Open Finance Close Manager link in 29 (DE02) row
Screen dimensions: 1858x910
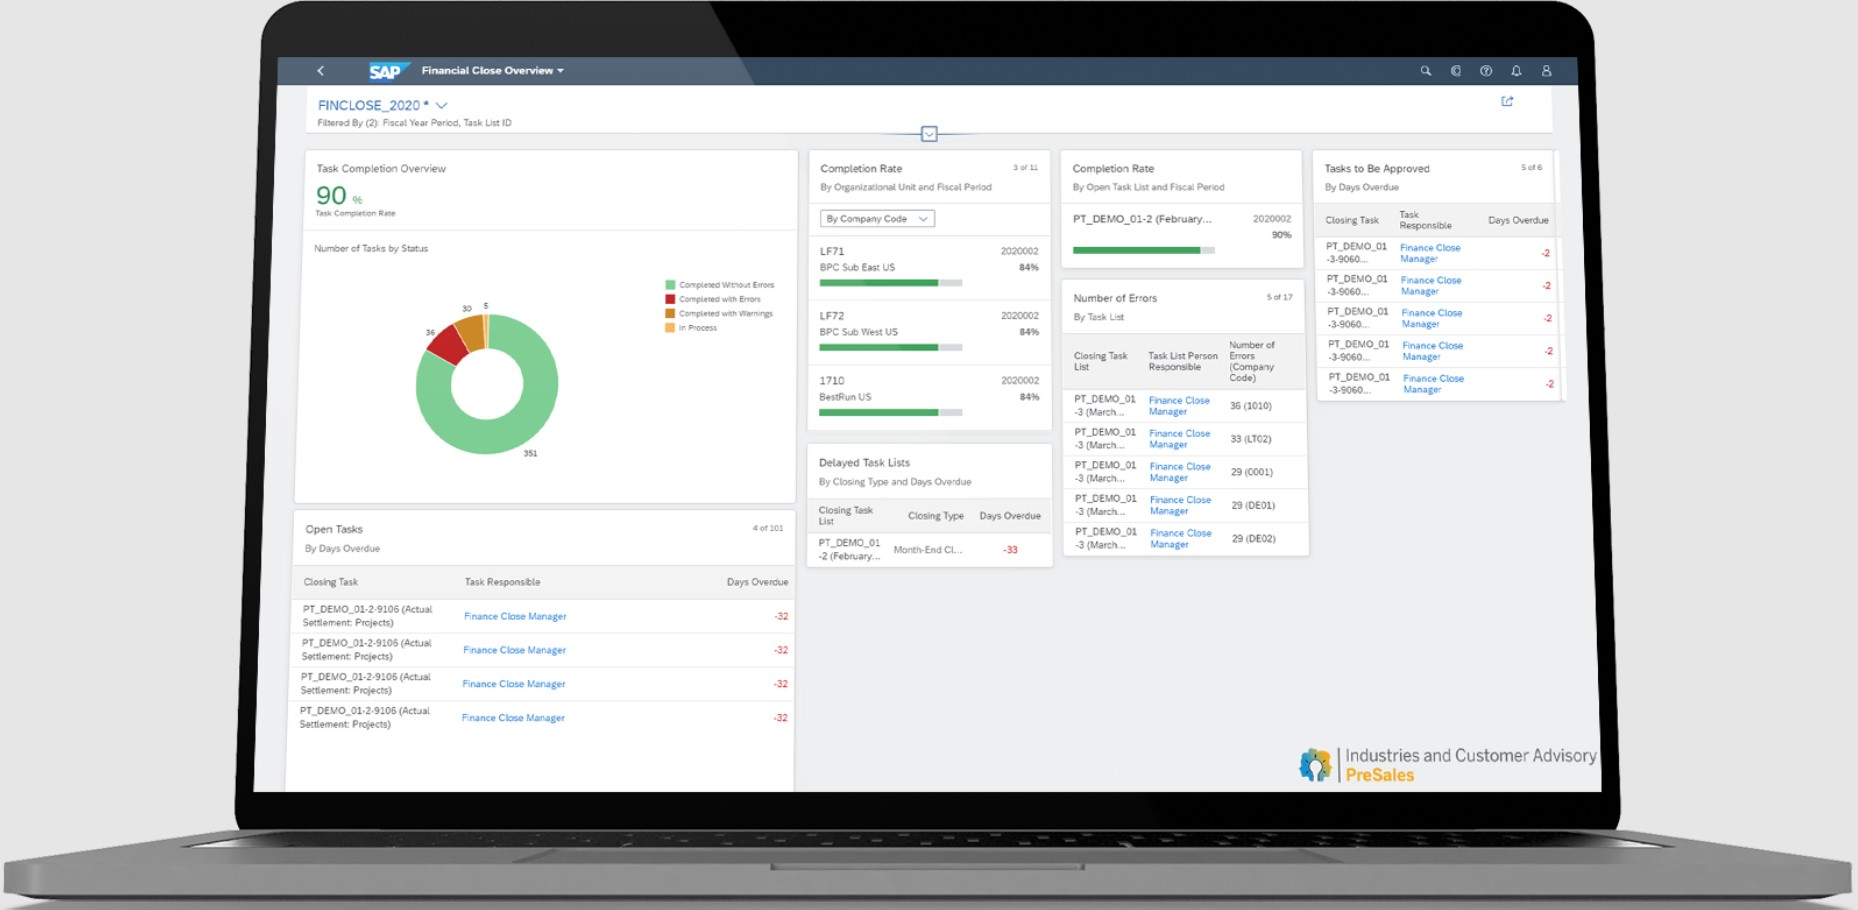click(1181, 538)
